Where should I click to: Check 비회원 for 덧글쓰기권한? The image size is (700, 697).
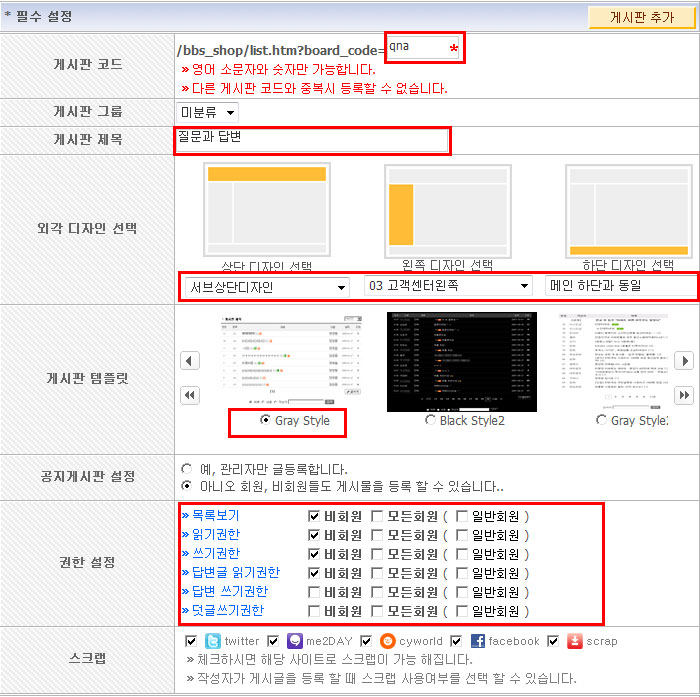[x=314, y=611]
